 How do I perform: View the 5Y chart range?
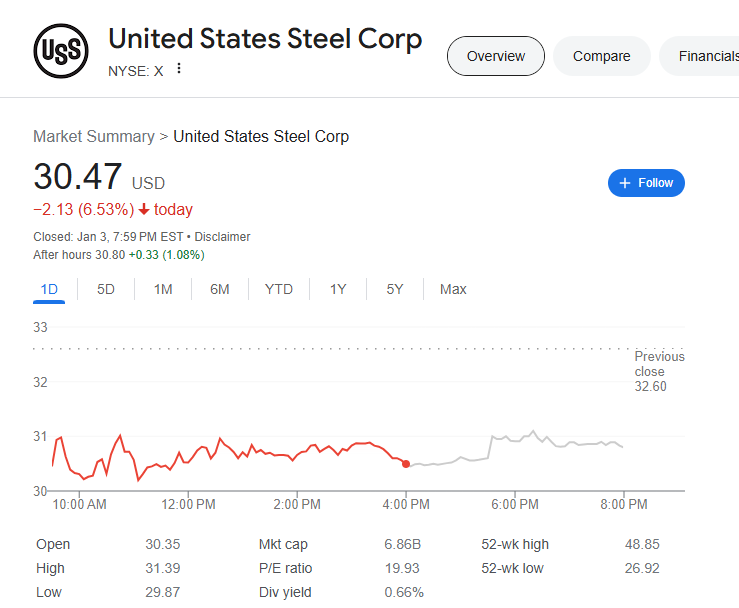(x=395, y=289)
